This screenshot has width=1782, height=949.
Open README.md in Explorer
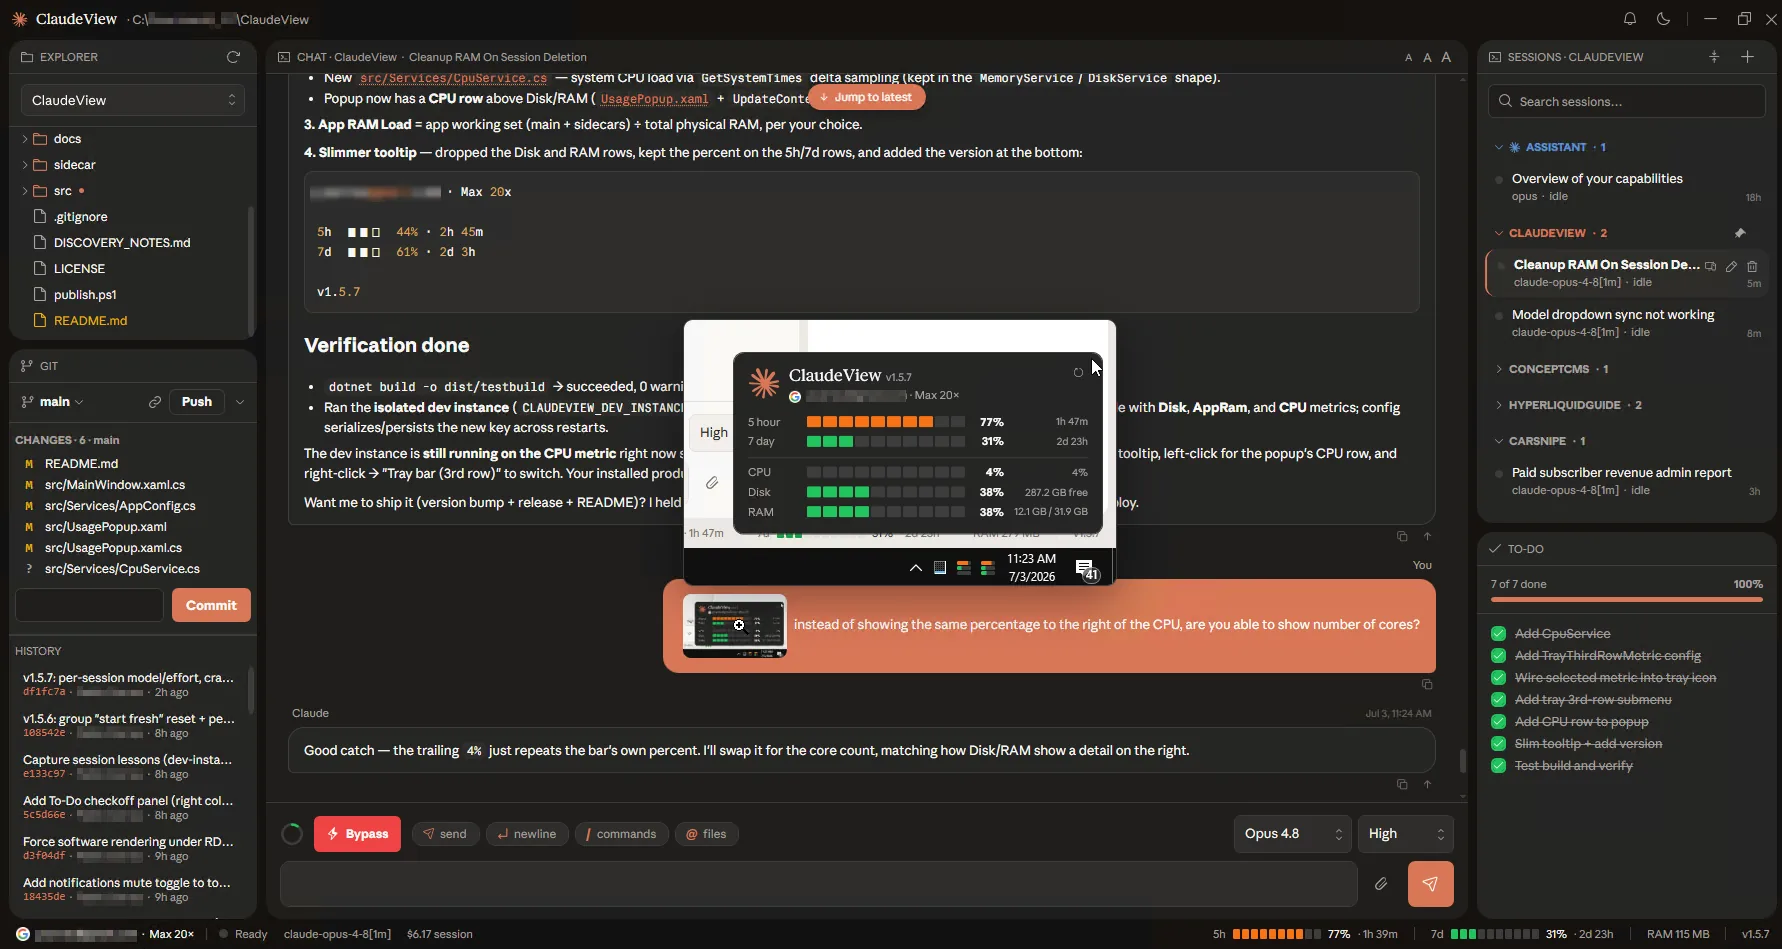coord(90,321)
